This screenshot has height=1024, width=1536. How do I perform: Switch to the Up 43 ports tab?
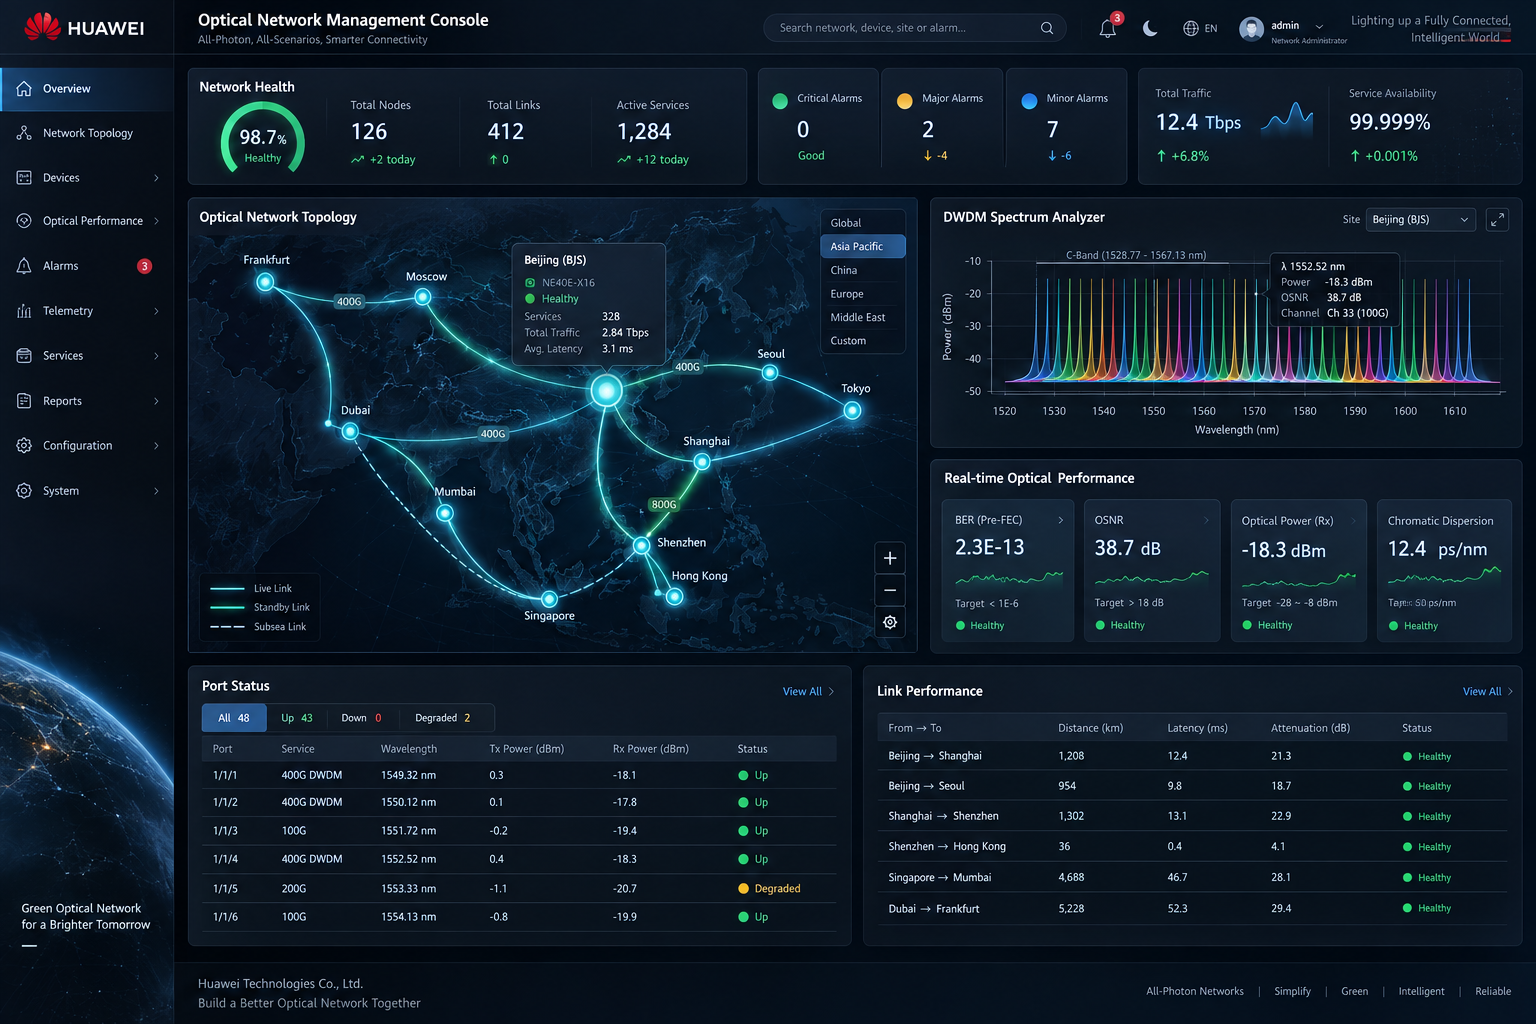point(297,718)
